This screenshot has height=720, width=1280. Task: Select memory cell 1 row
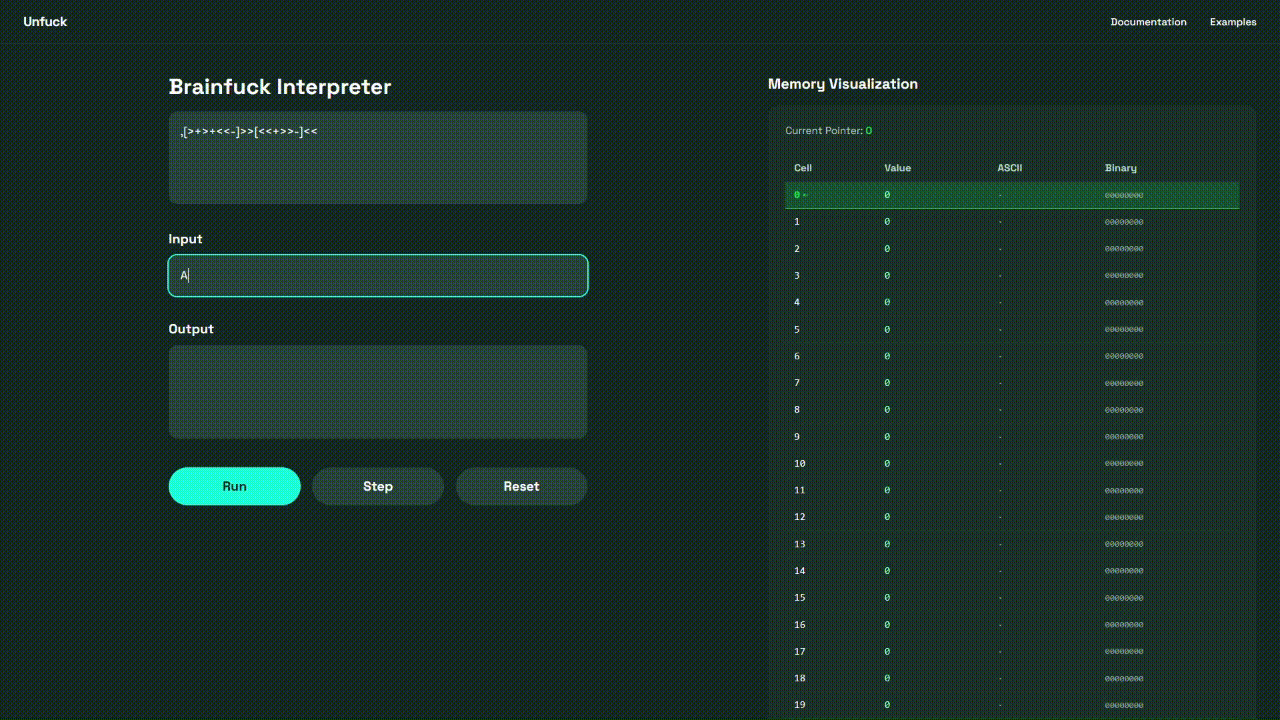coord(1011,222)
